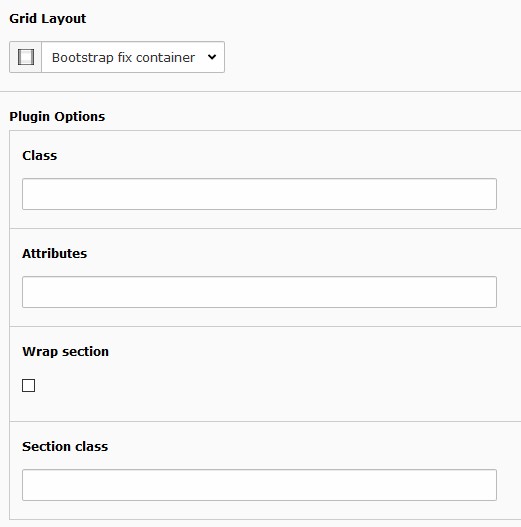Focus the Section class input field

tap(259, 485)
